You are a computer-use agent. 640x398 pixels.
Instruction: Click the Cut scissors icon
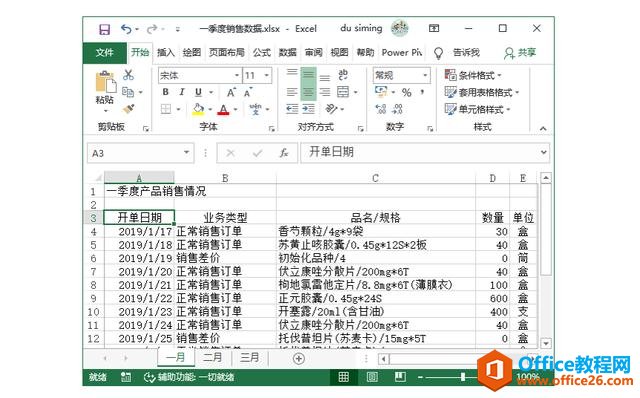[129, 75]
